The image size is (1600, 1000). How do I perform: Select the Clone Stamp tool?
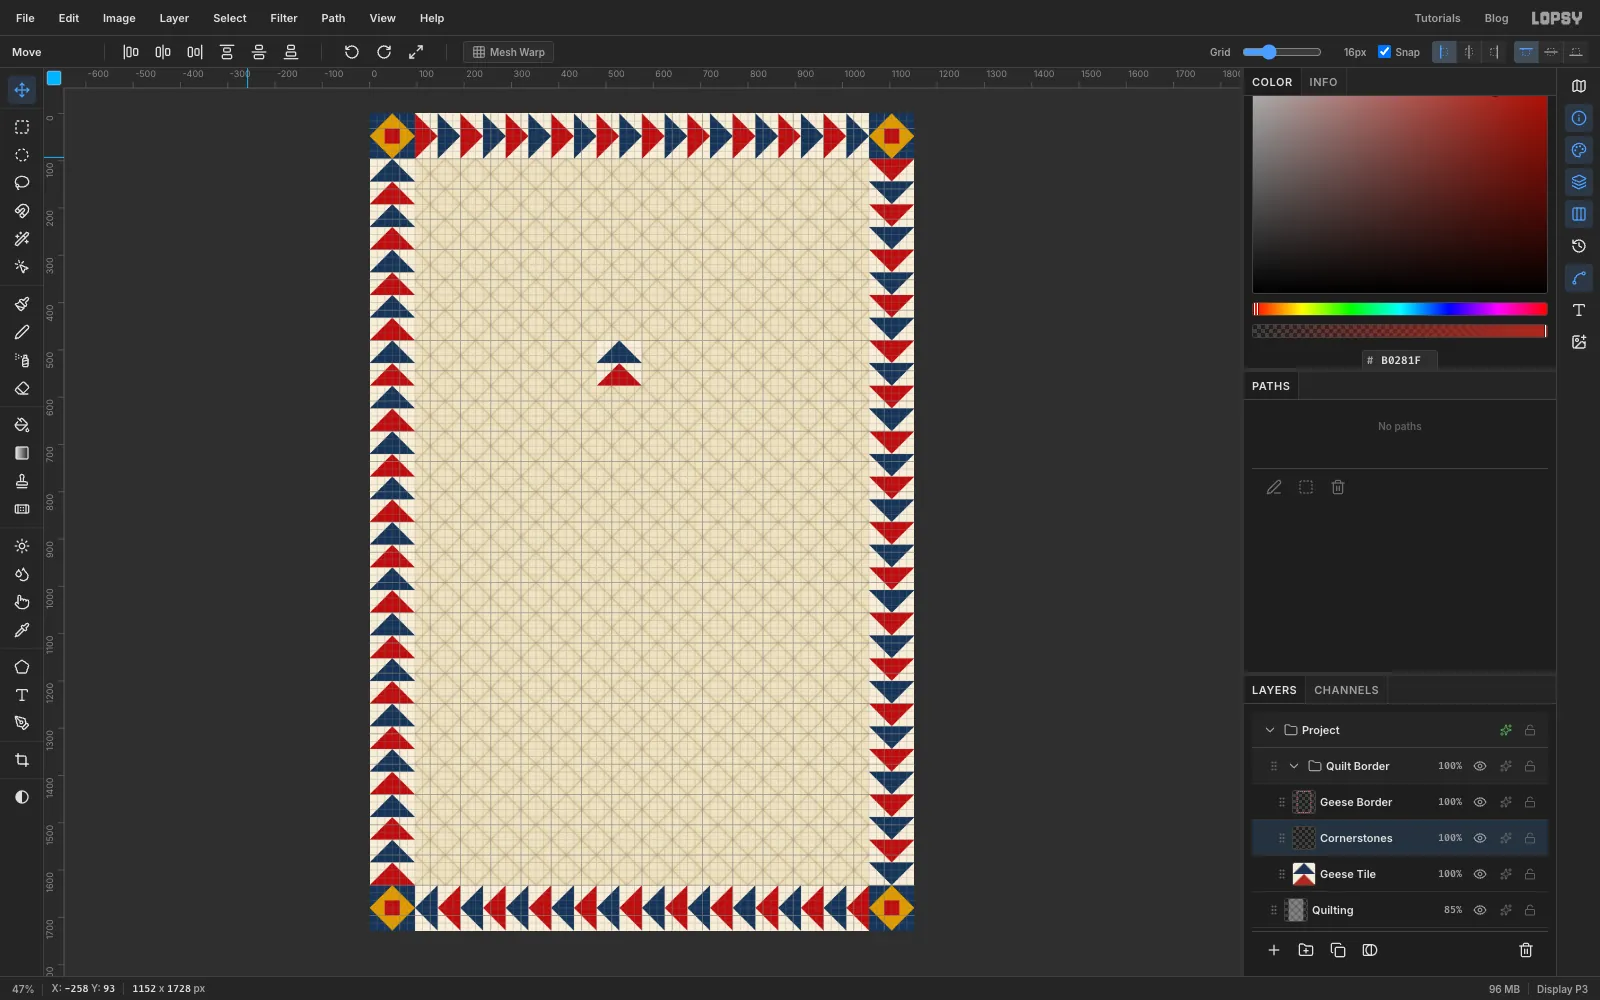(x=22, y=481)
